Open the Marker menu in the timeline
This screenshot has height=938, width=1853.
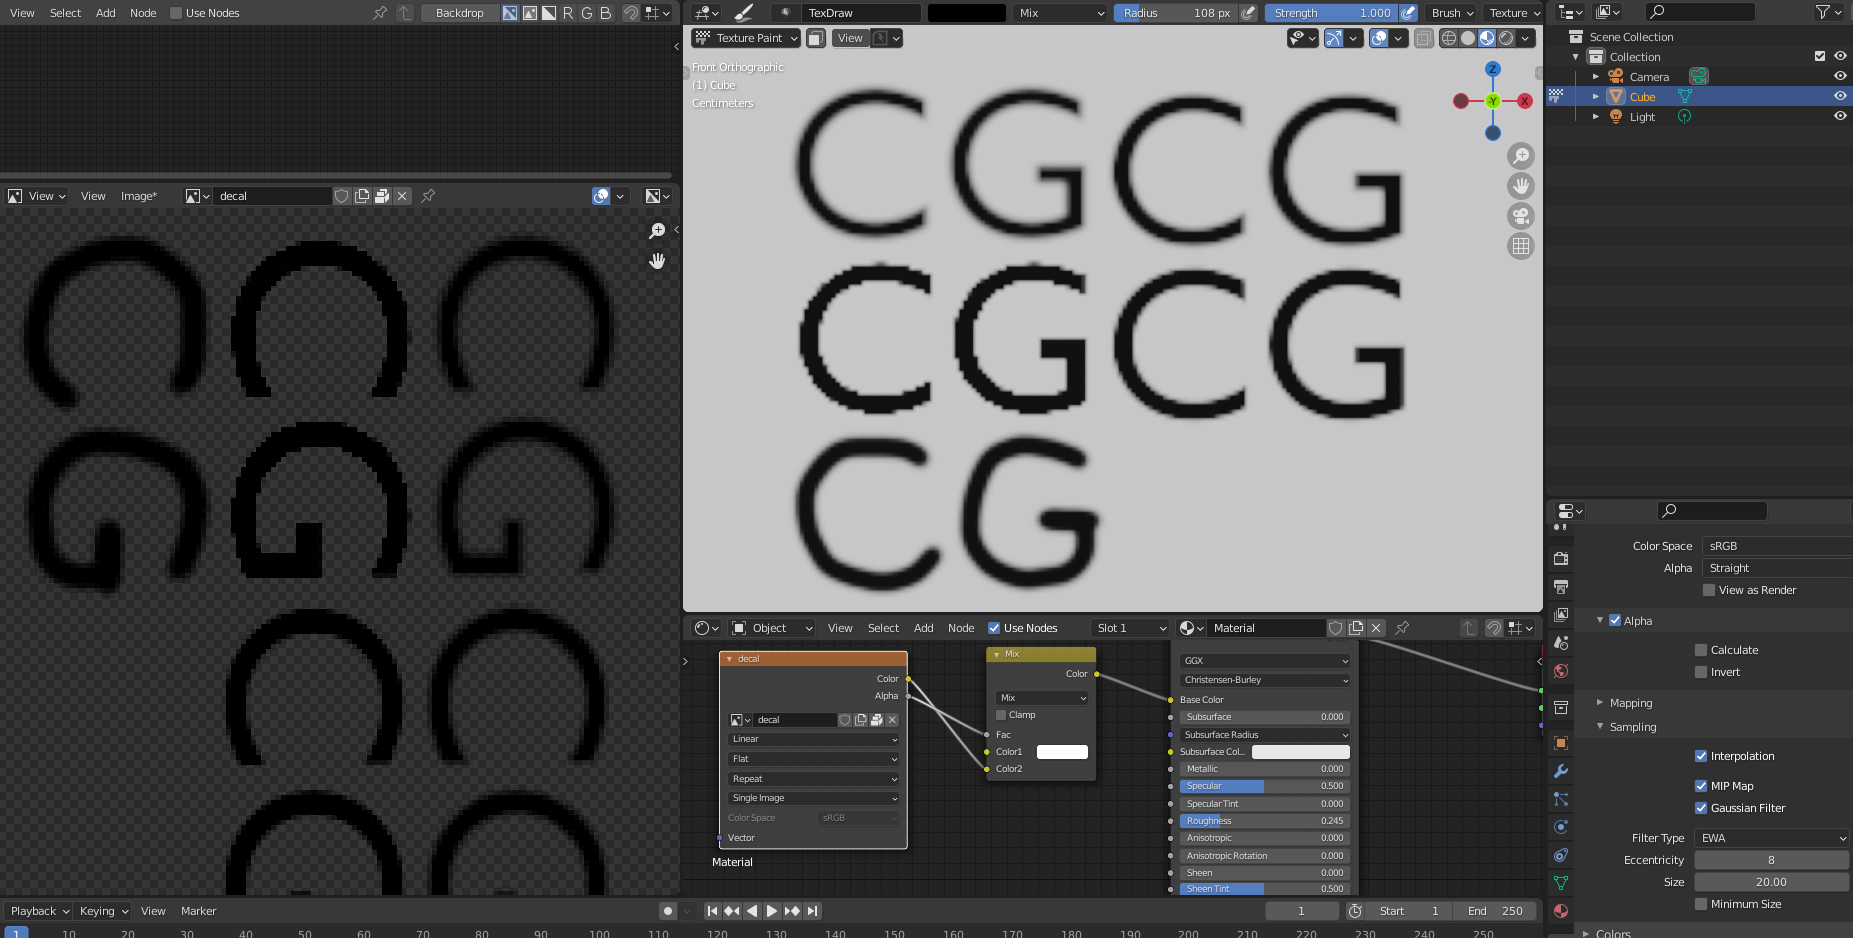[198, 911]
